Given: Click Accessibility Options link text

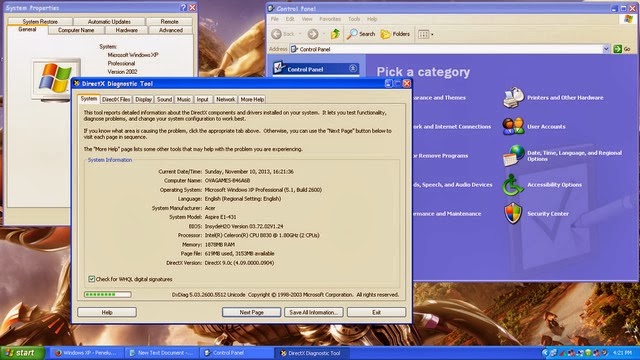Looking at the screenshot, I should click(x=554, y=184).
